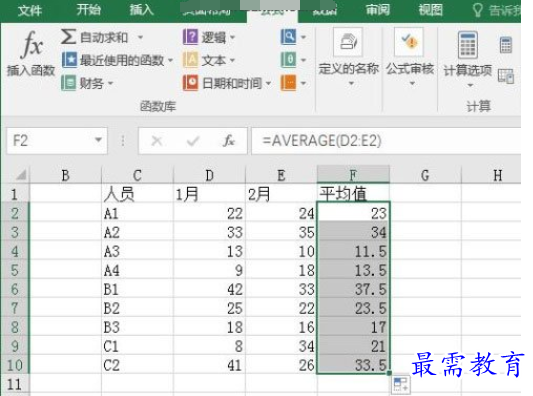Click the Select All corner triangle
Screen dimensions: 533x396
21,175
